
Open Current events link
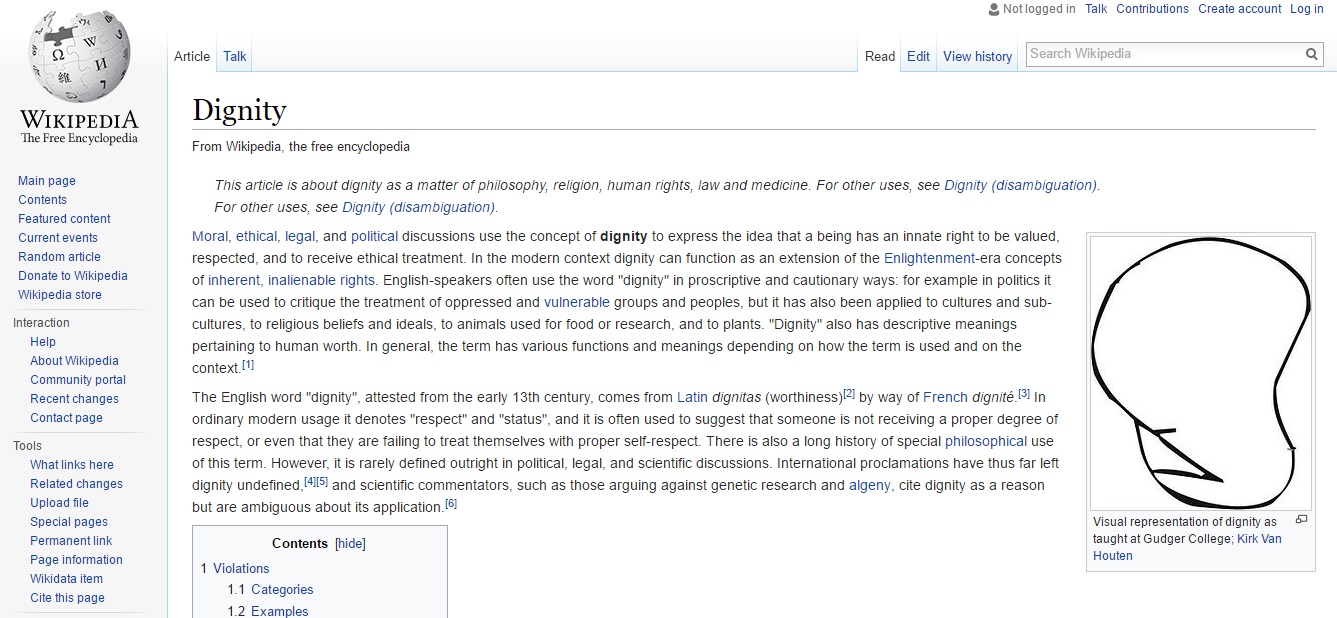(x=58, y=238)
